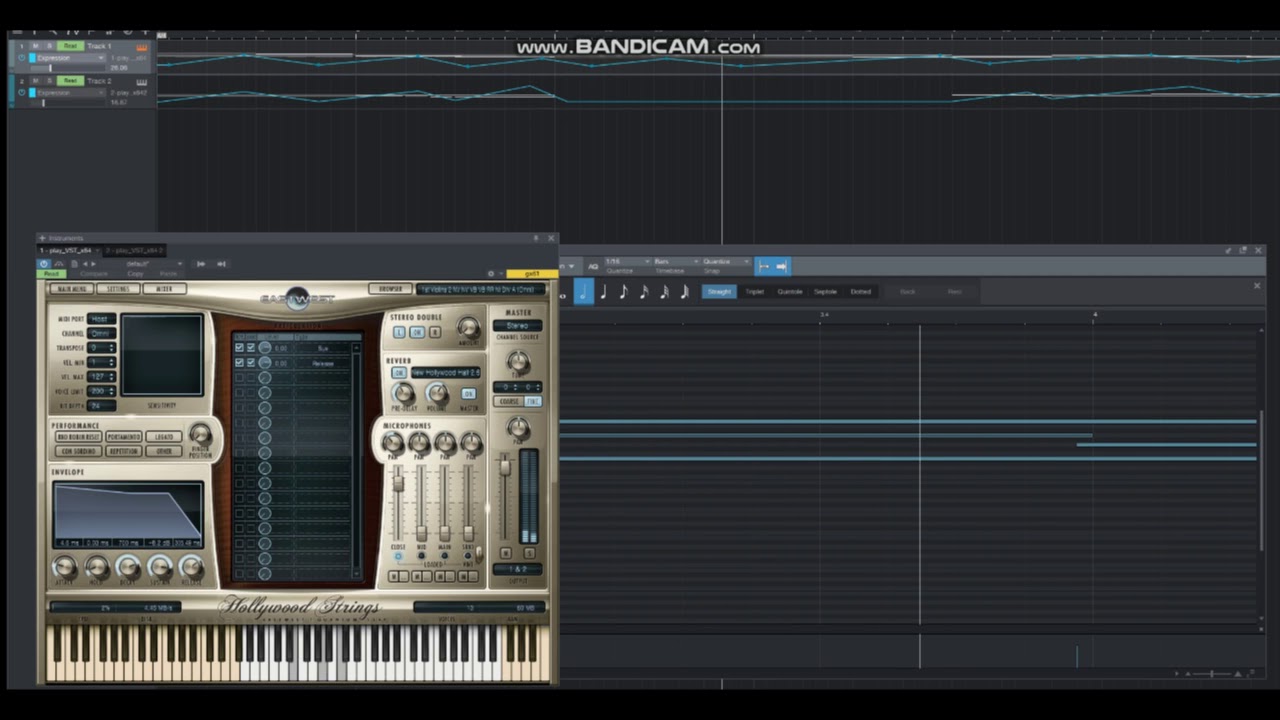Screen dimensions: 1280x720
Task: Select sixty-fourth note length
Action: (x=685, y=292)
